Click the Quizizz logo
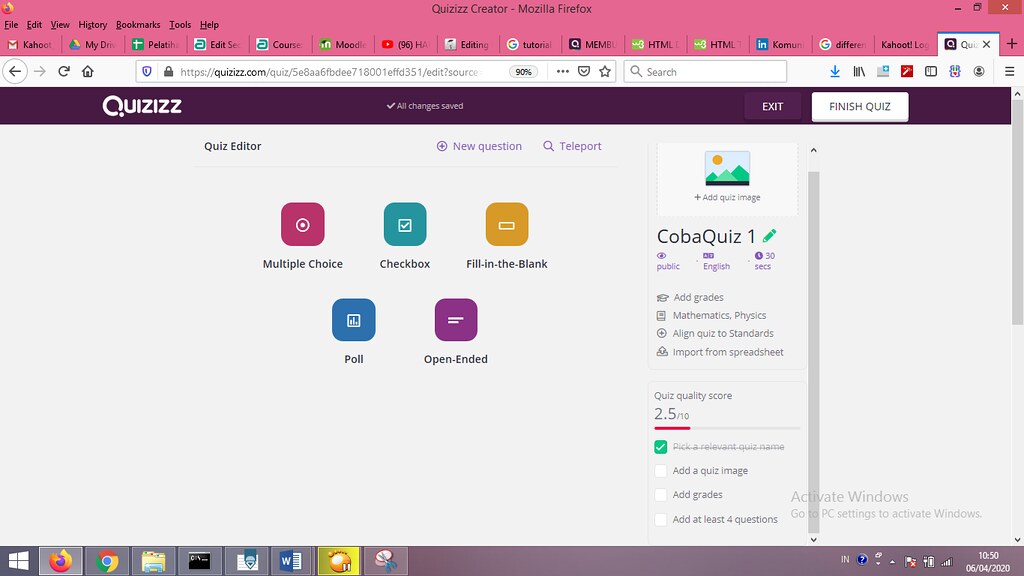 [x=142, y=106]
